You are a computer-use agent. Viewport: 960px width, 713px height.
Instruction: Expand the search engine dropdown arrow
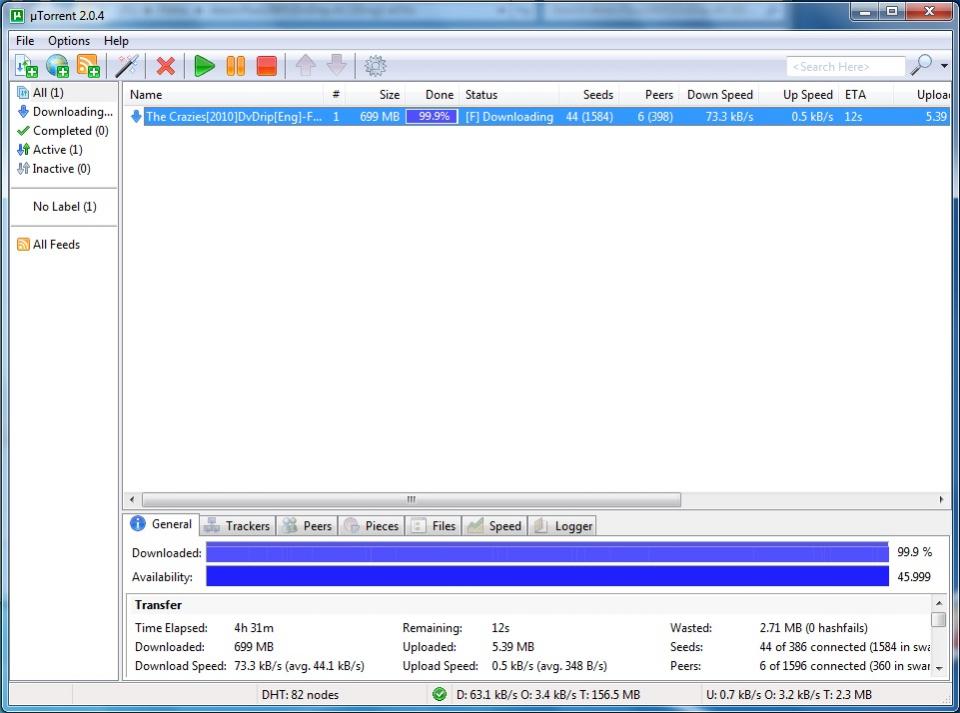coord(944,66)
